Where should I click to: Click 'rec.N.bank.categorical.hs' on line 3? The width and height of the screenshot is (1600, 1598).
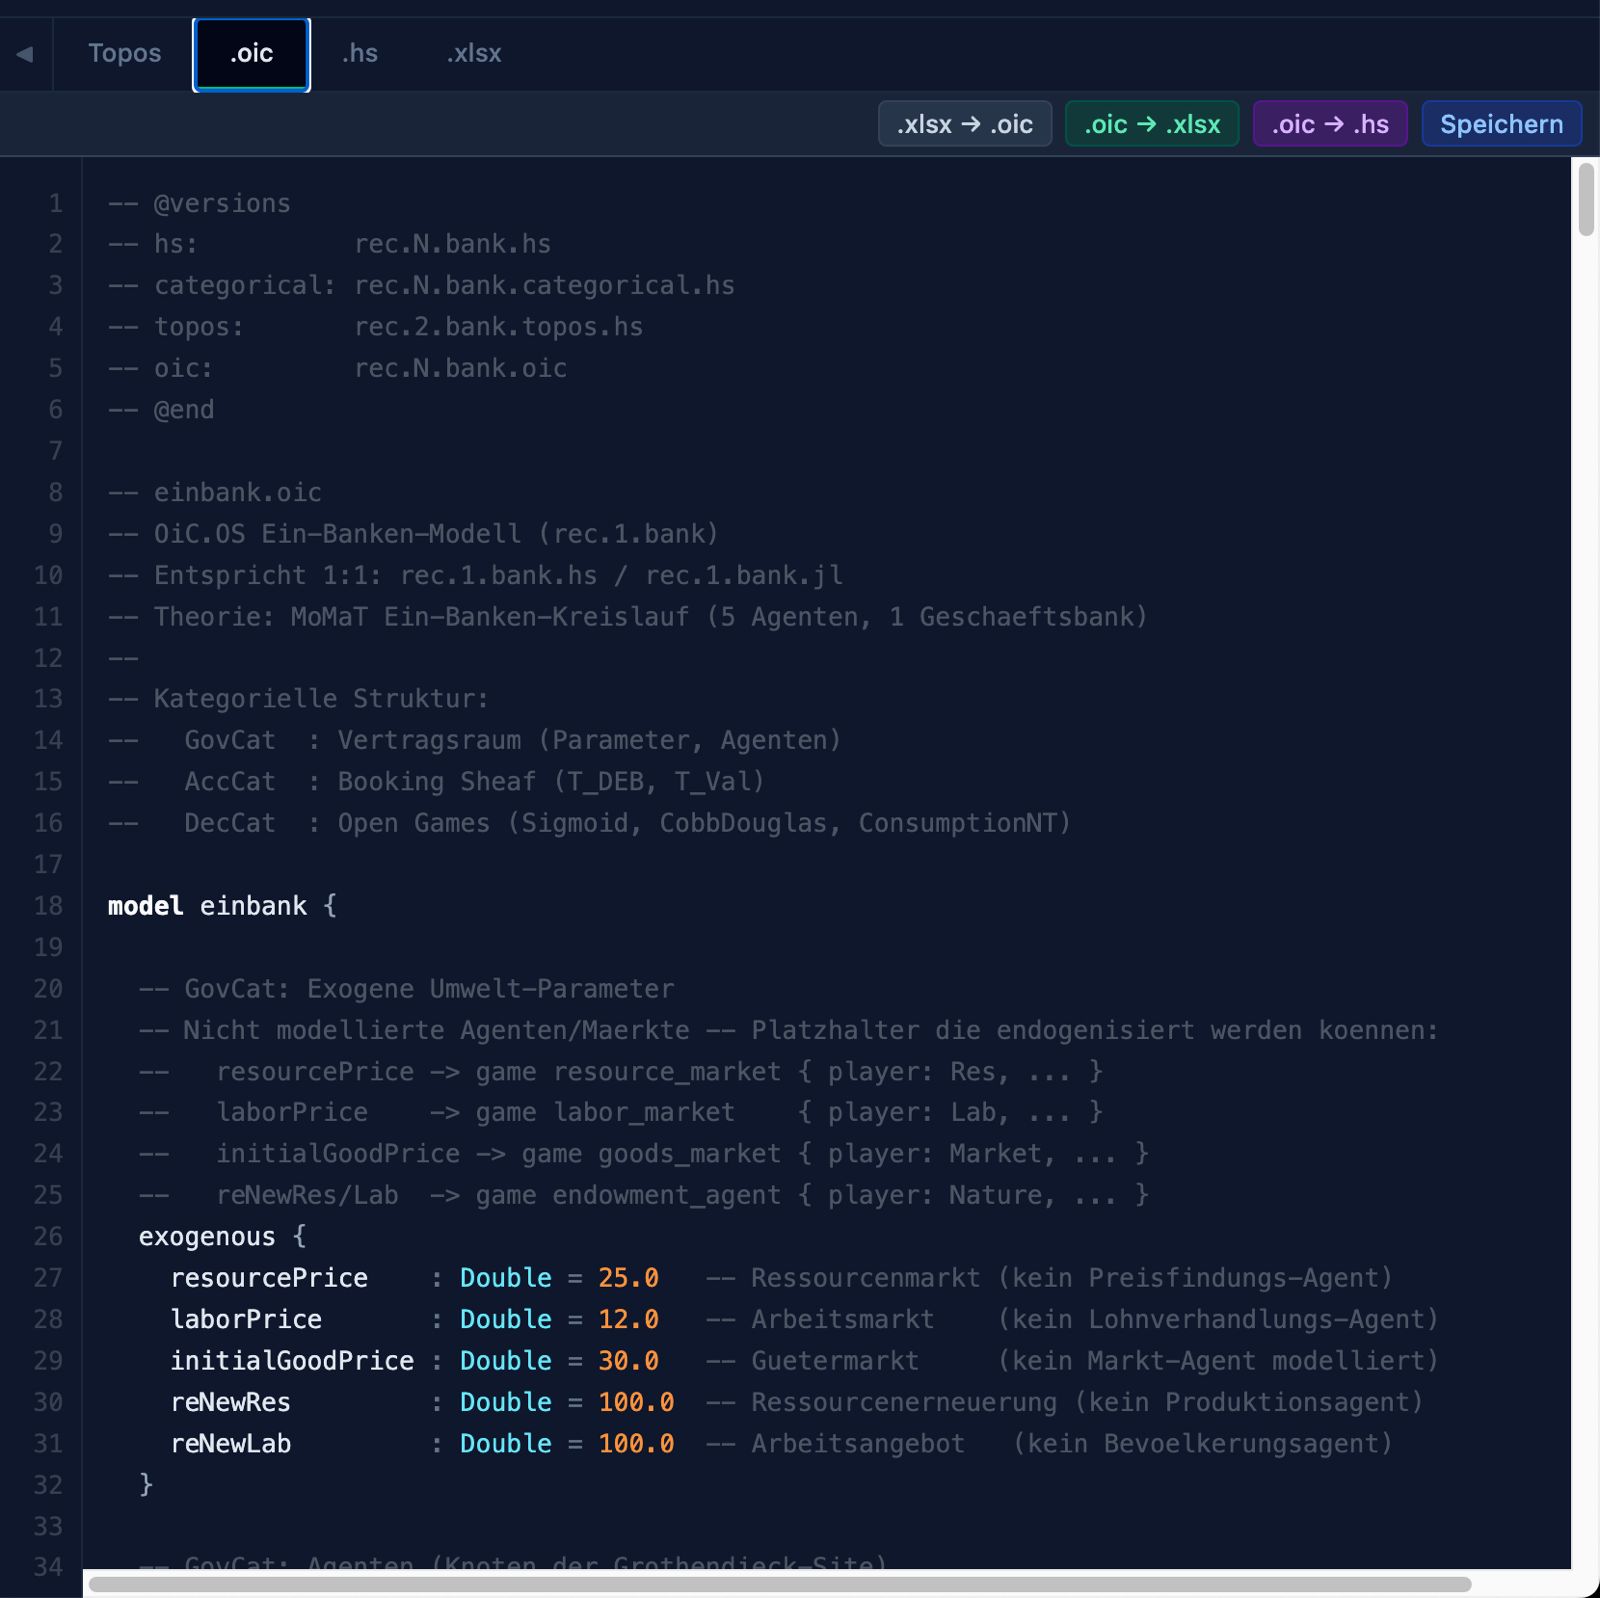tap(545, 286)
